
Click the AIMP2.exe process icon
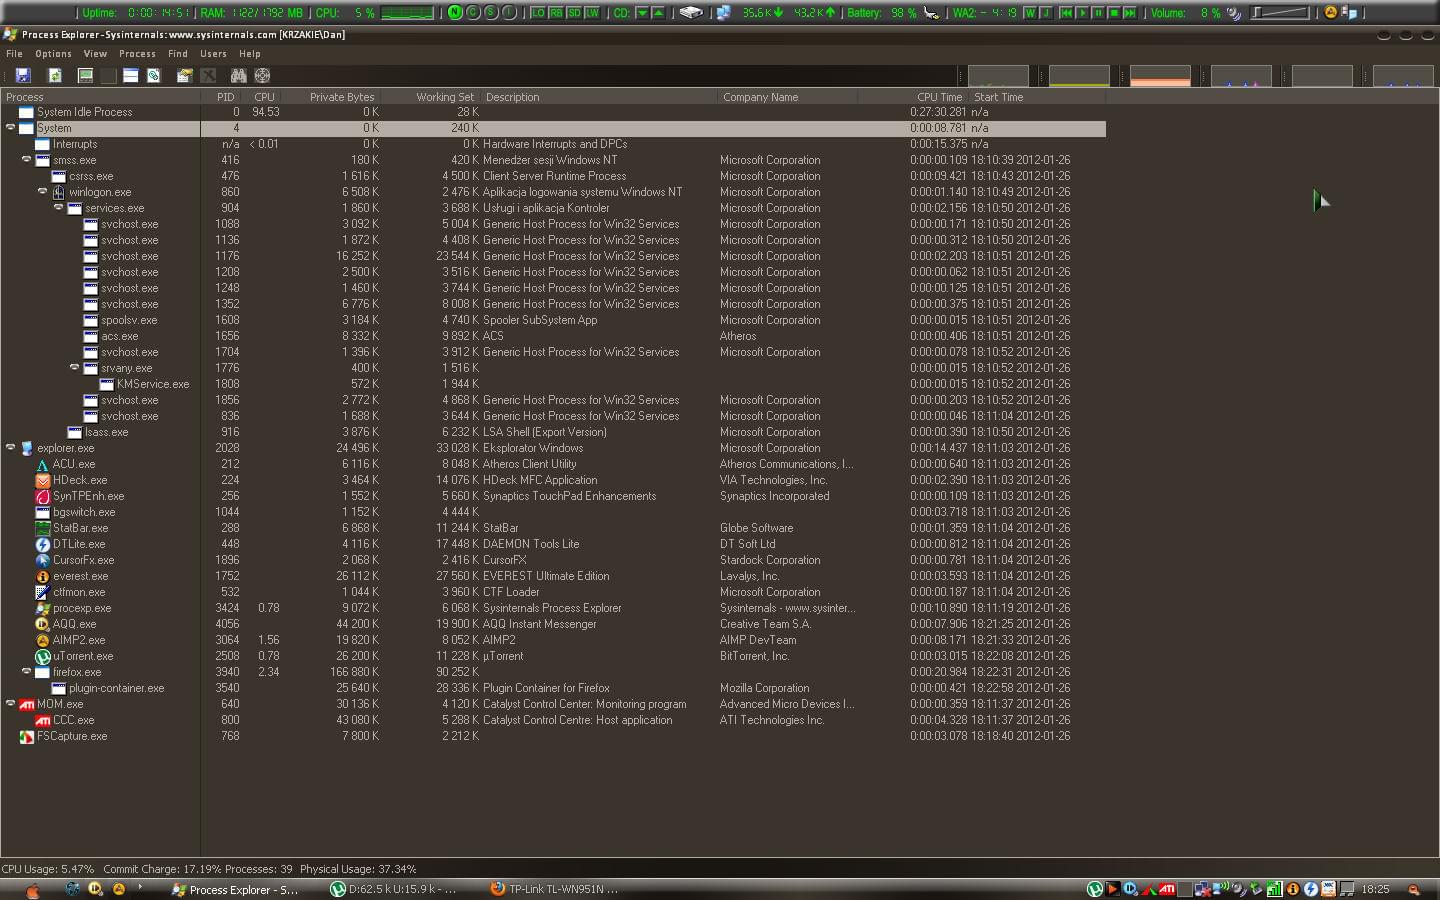(43, 641)
